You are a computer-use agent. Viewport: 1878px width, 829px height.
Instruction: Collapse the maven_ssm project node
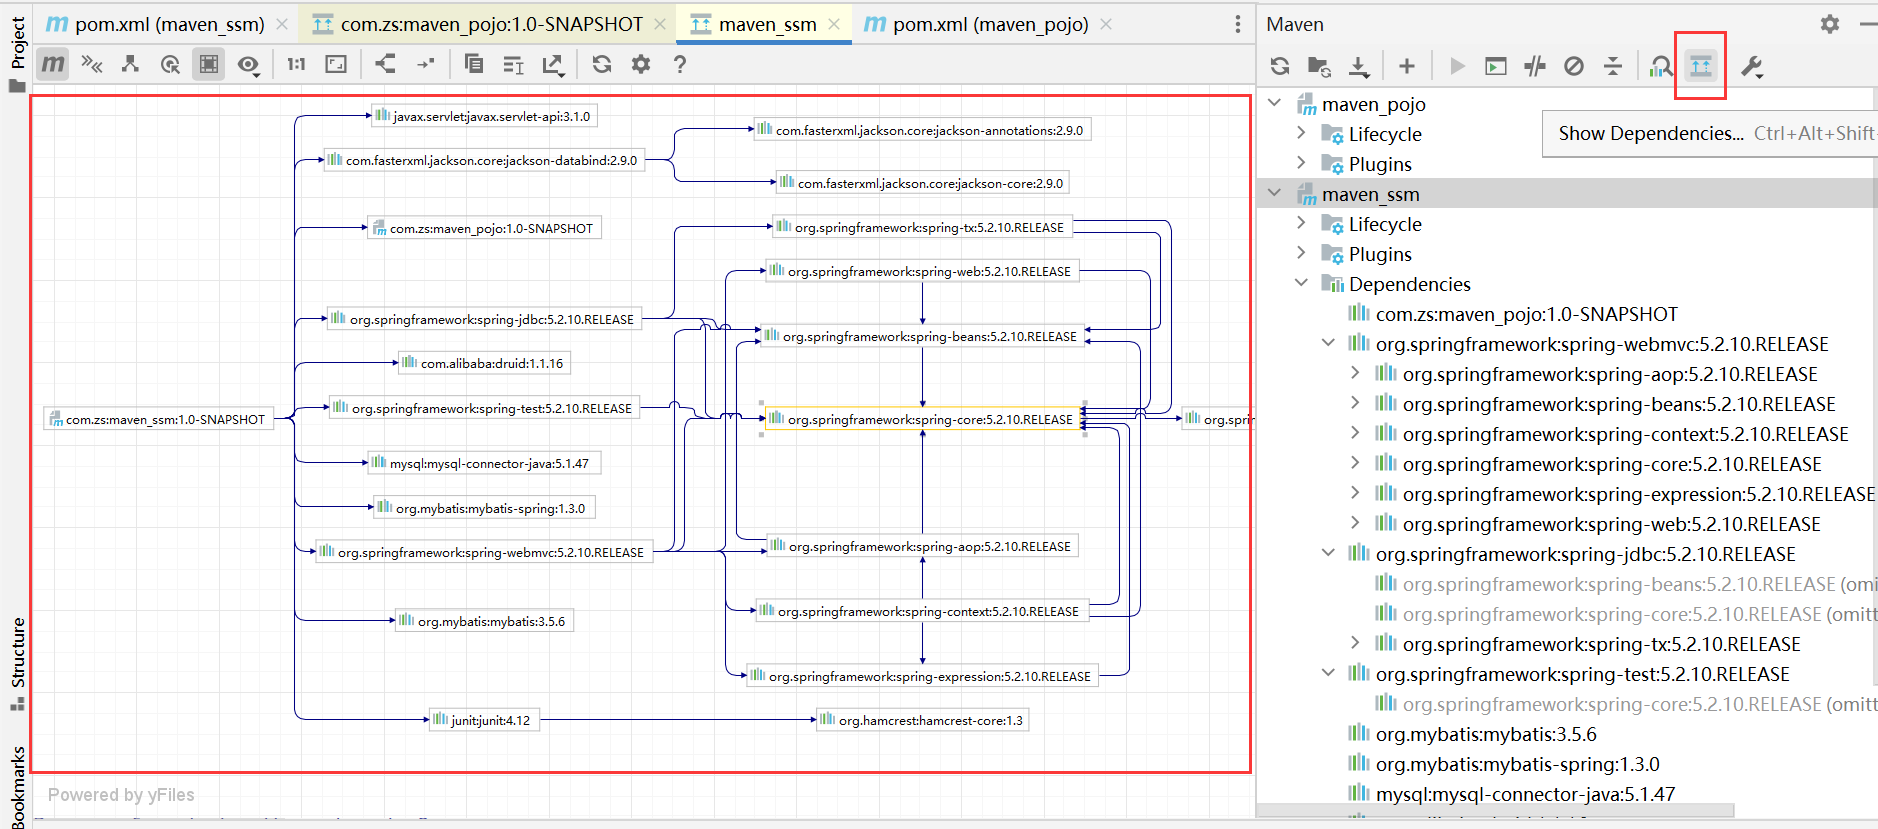coord(1275,193)
